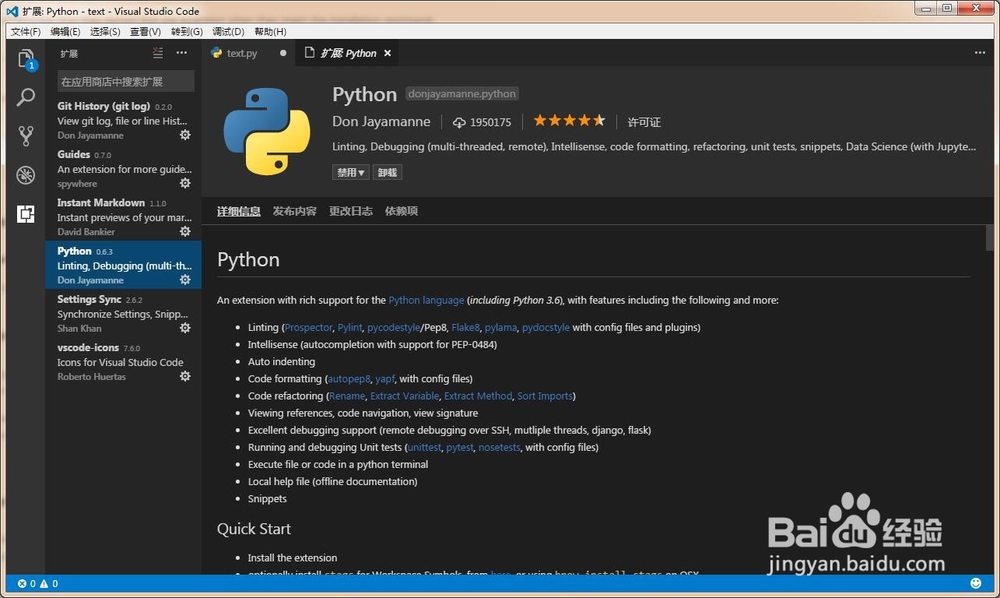Select the 详细信息 tab
The image size is (1000, 598).
coord(239,211)
